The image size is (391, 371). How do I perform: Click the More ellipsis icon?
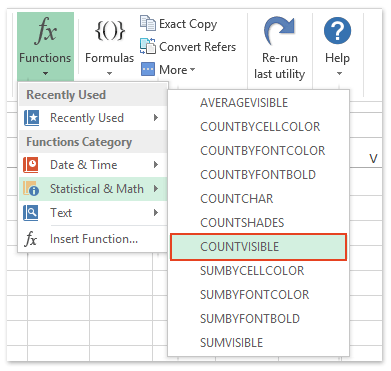point(148,69)
